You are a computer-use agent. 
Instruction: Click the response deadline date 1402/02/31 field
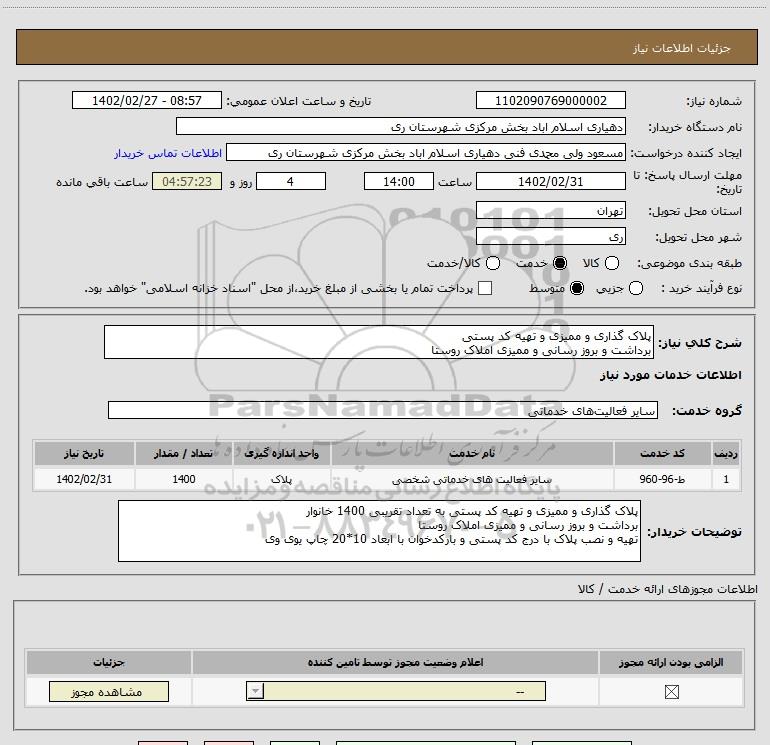tap(550, 181)
